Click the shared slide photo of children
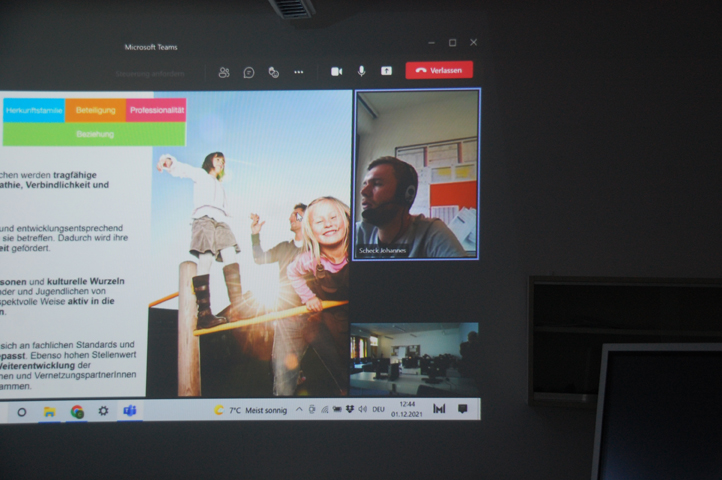 click(251, 243)
